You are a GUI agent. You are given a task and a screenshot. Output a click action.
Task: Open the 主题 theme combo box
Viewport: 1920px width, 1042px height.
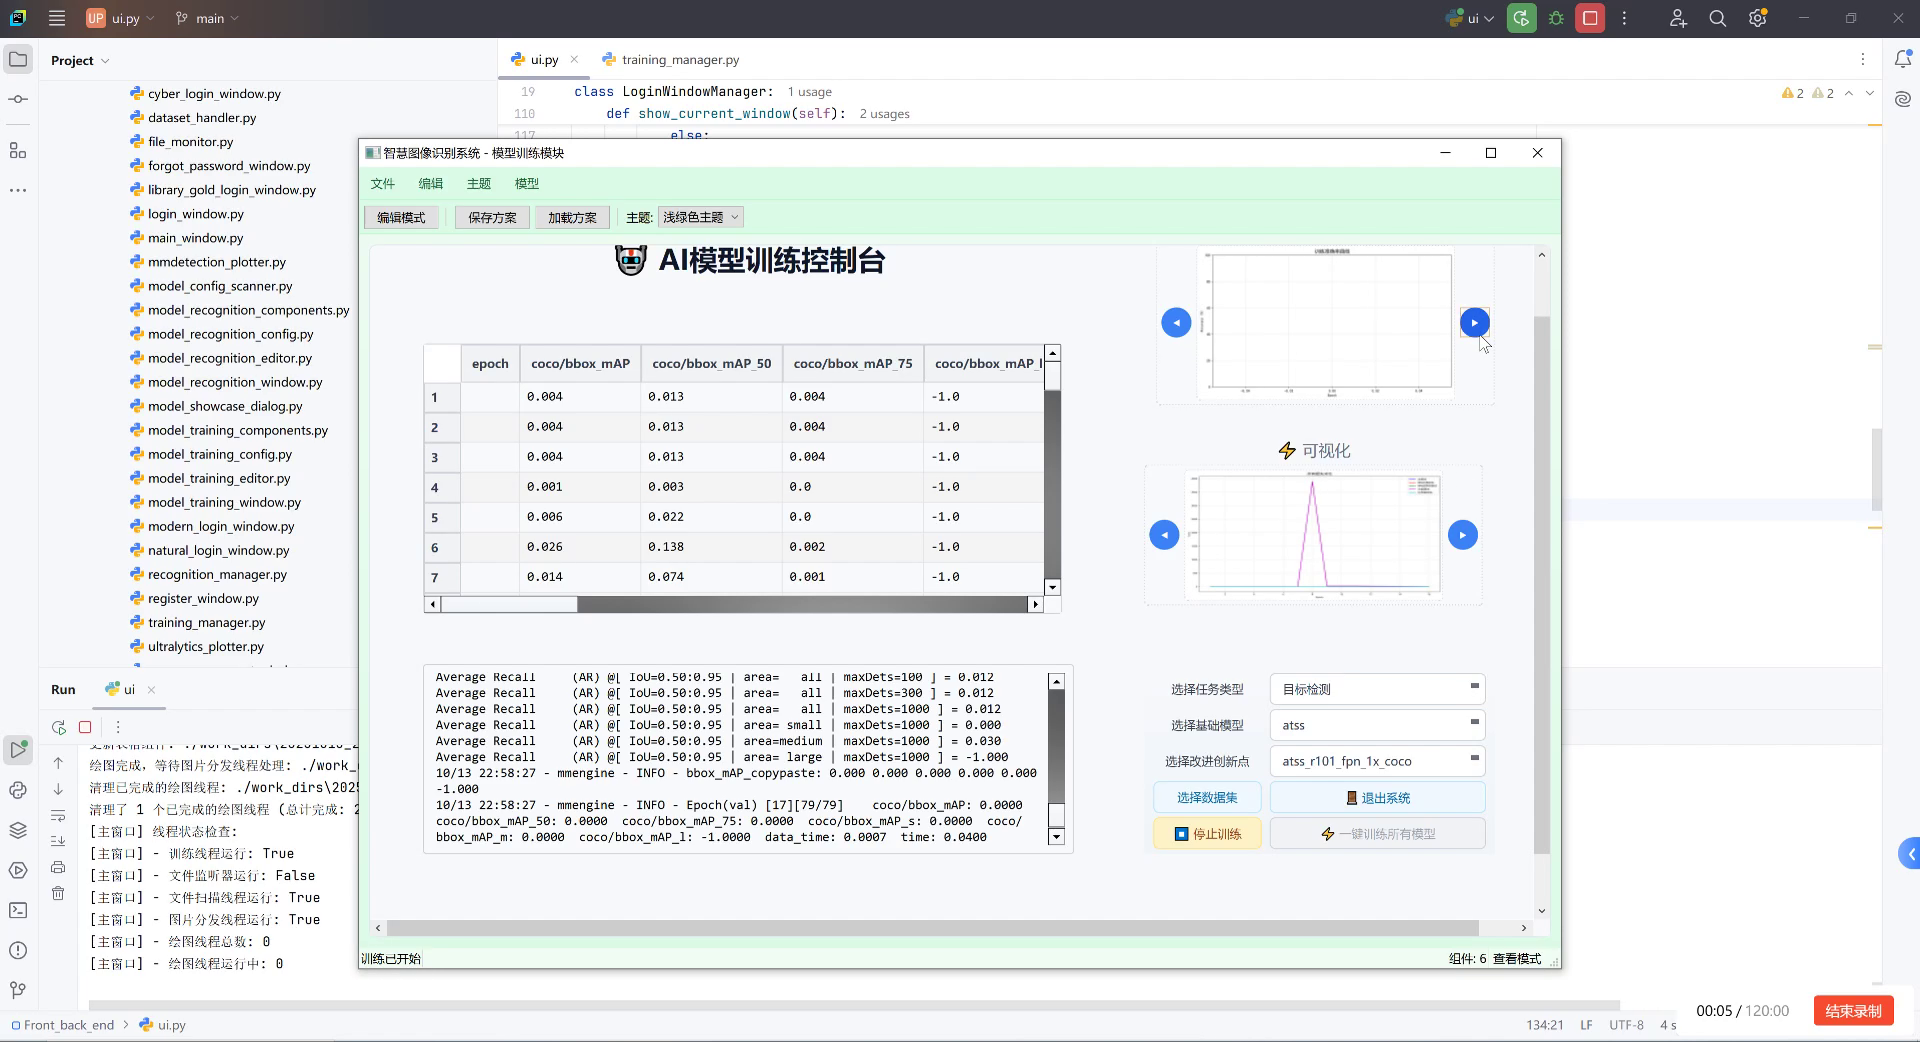click(x=700, y=217)
